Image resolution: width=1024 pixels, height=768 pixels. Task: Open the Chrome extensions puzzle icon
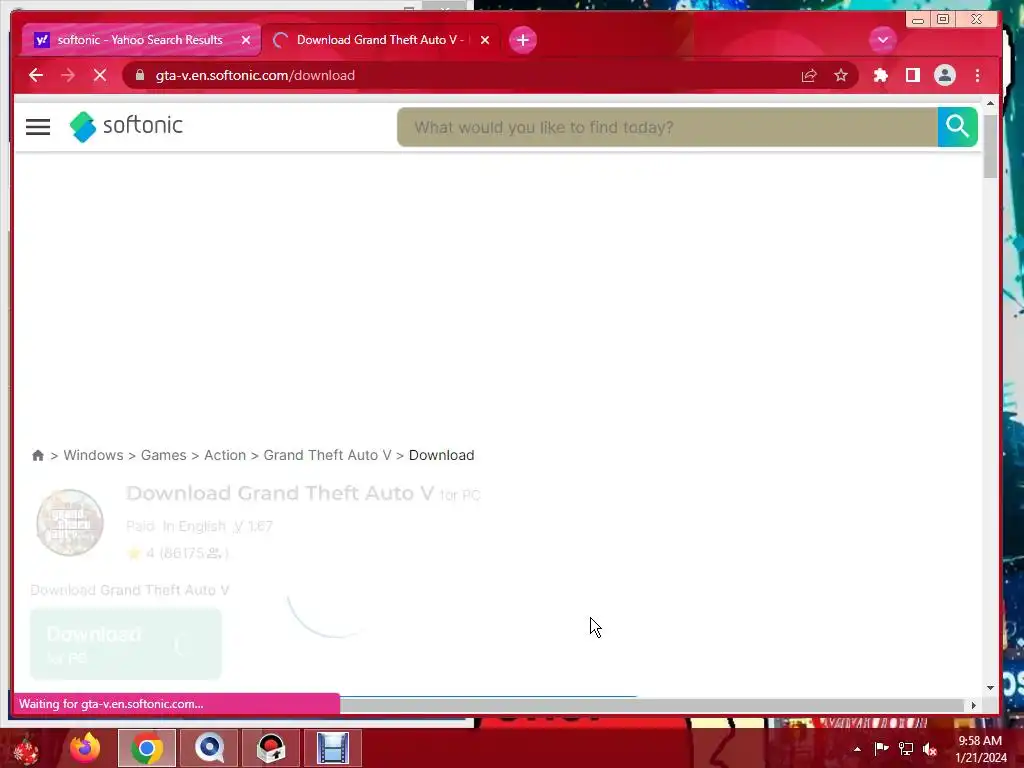[x=880, y=75]
